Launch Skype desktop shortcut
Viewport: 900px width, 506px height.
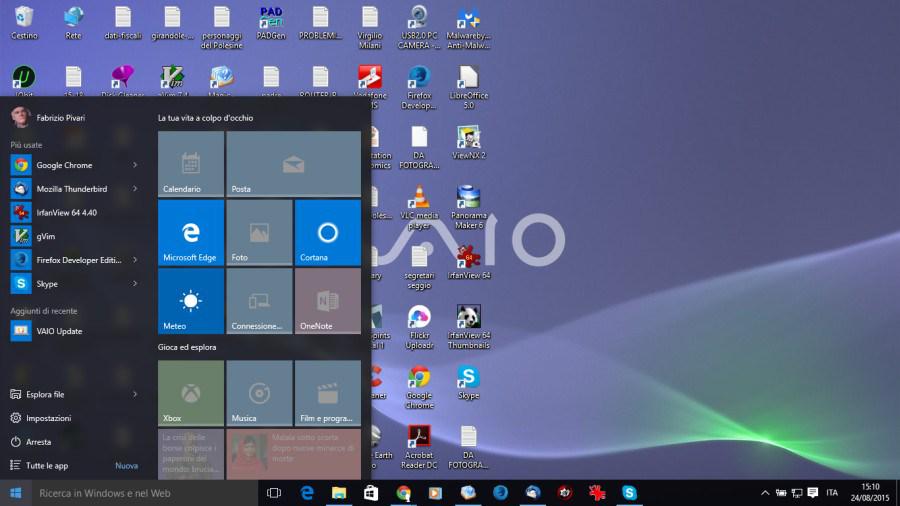point(468,382)
